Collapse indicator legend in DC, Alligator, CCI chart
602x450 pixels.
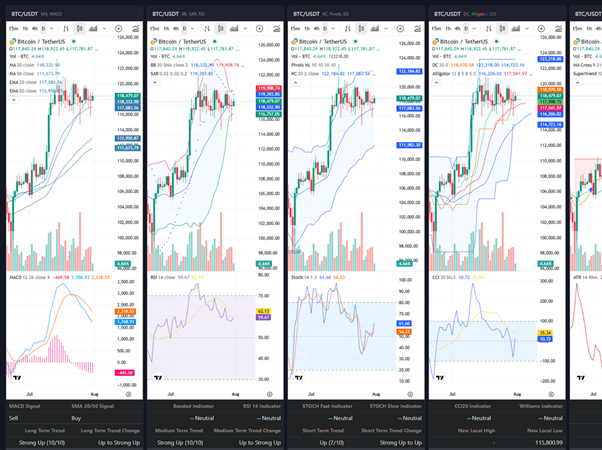click(x=436, y=83)
